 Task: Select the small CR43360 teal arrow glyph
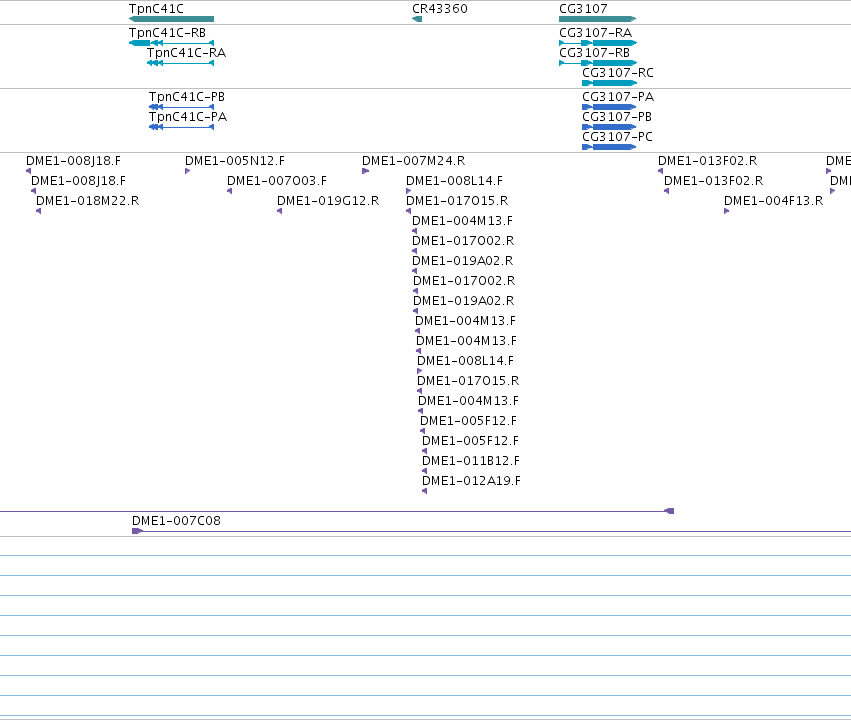tap(417, 19)
